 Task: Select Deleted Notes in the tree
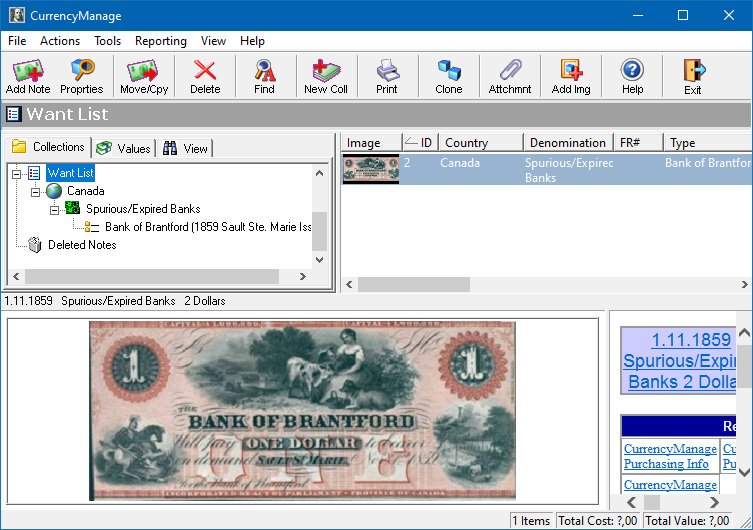point(82,245)
